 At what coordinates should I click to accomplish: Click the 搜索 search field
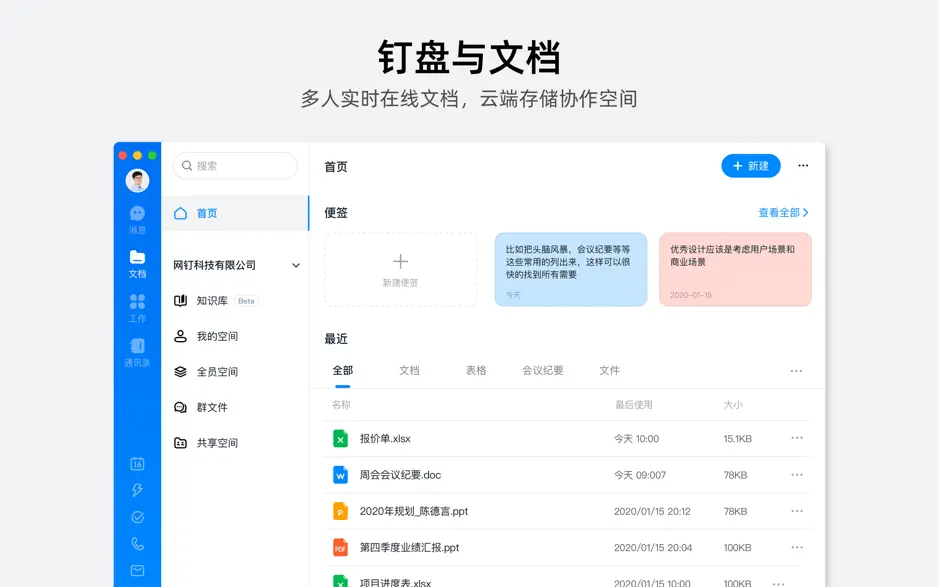(x=236, y=166)
